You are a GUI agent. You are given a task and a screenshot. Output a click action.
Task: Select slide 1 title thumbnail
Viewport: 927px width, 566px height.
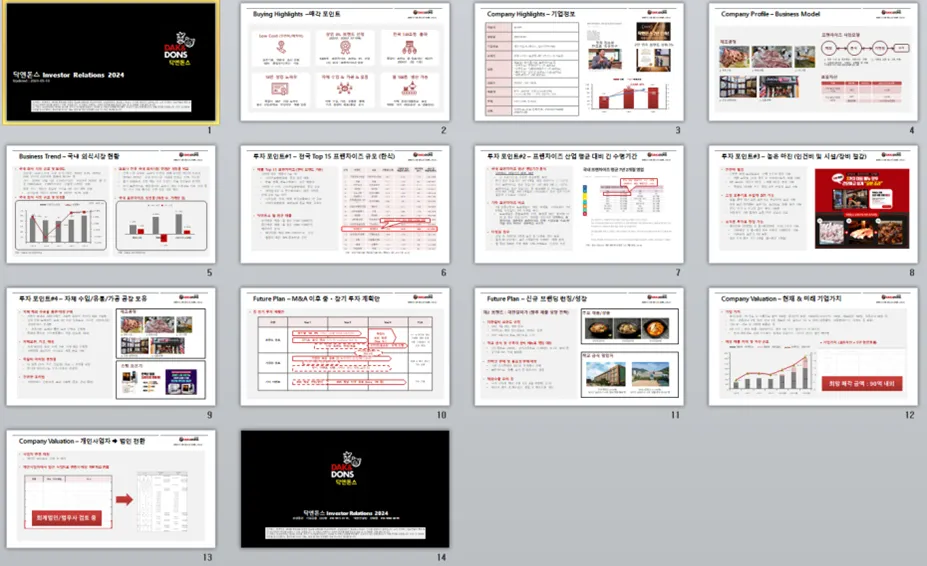(110, 62)
